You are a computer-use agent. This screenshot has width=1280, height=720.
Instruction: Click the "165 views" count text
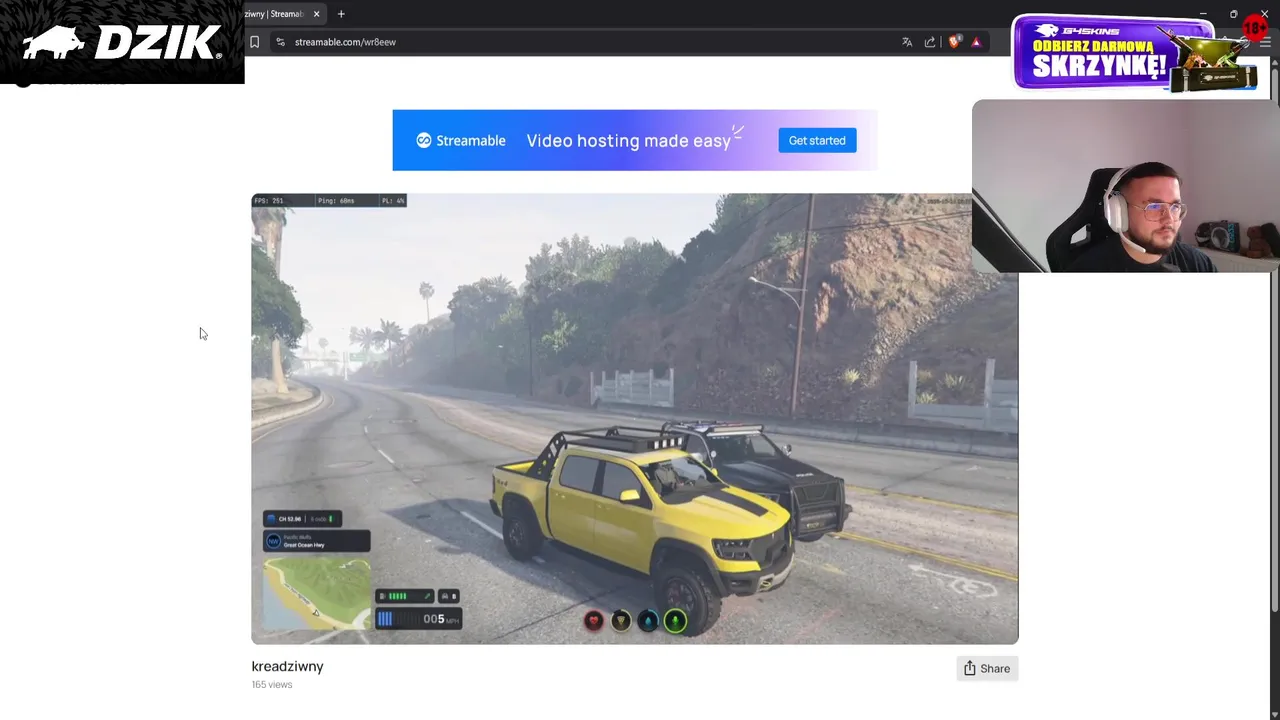coord(272,684)
